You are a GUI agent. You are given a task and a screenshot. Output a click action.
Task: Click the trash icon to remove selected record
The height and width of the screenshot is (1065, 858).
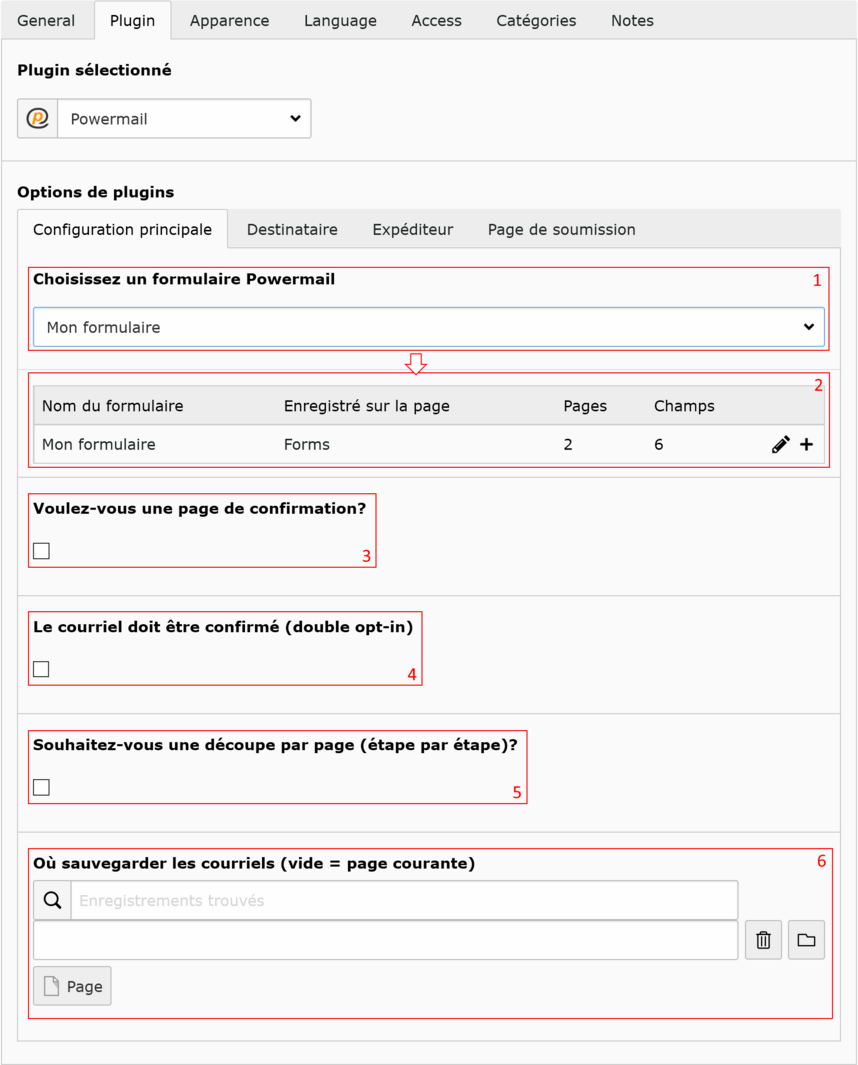point(763,940)
